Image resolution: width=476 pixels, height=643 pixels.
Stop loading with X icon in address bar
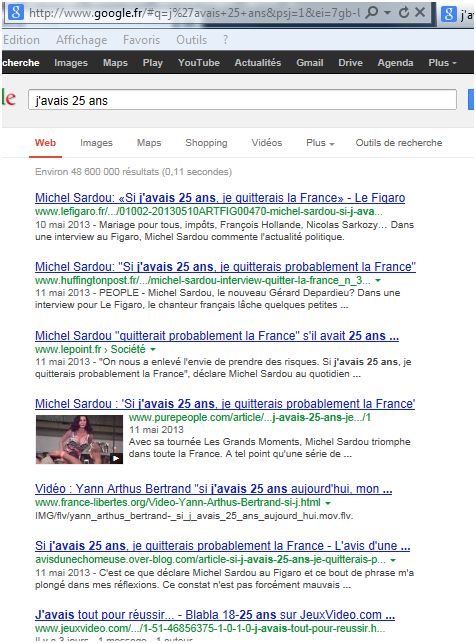pyautogui.click(x=420, y=12)
